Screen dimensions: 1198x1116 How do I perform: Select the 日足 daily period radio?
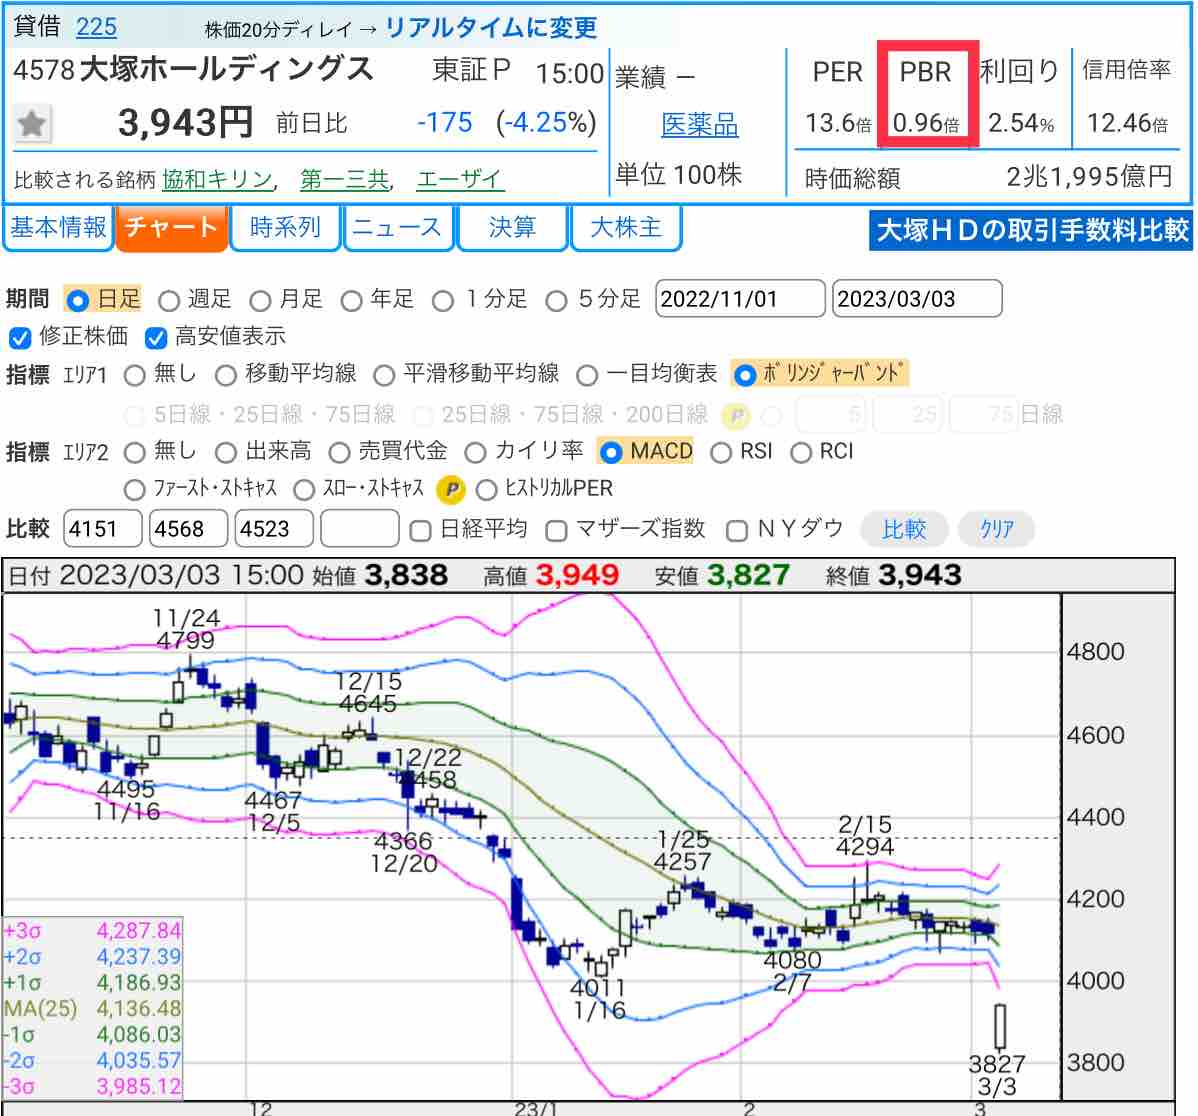pos(77,300)
